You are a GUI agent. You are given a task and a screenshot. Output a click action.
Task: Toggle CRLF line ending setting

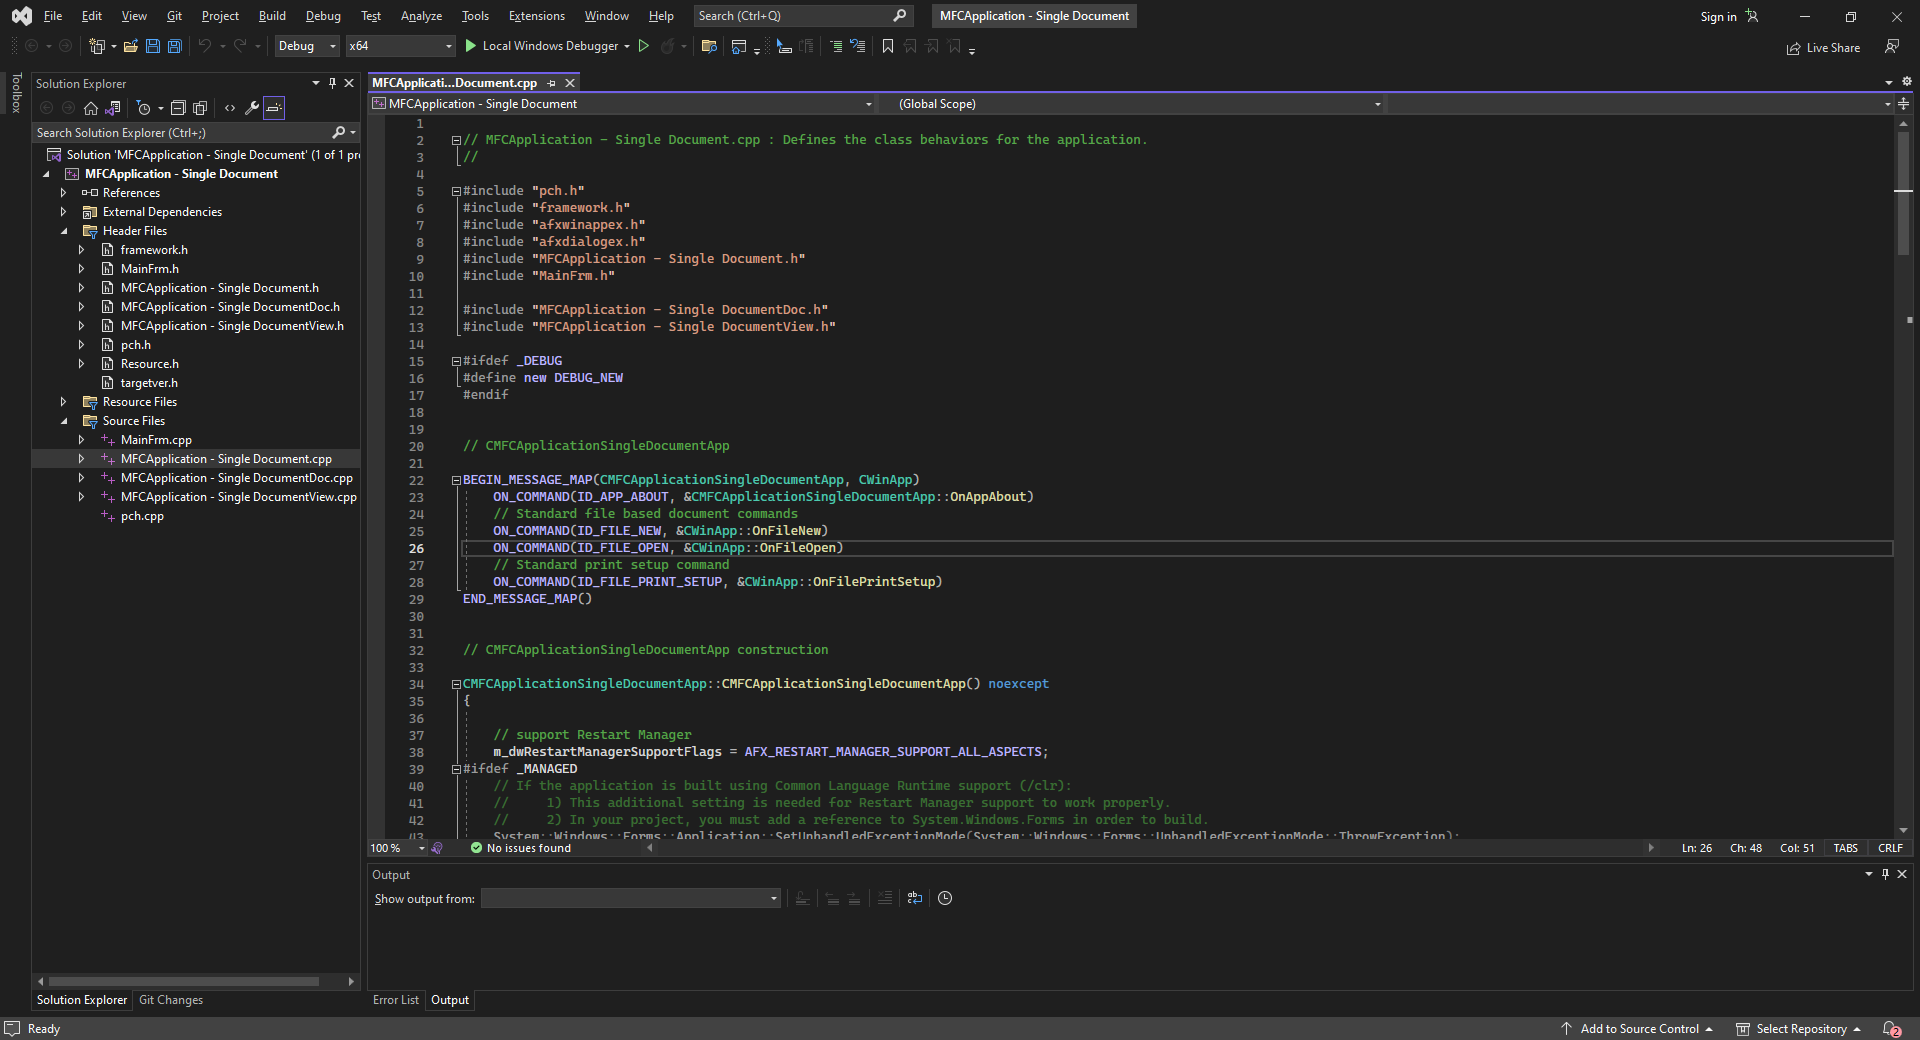(x=1890, y=848)
